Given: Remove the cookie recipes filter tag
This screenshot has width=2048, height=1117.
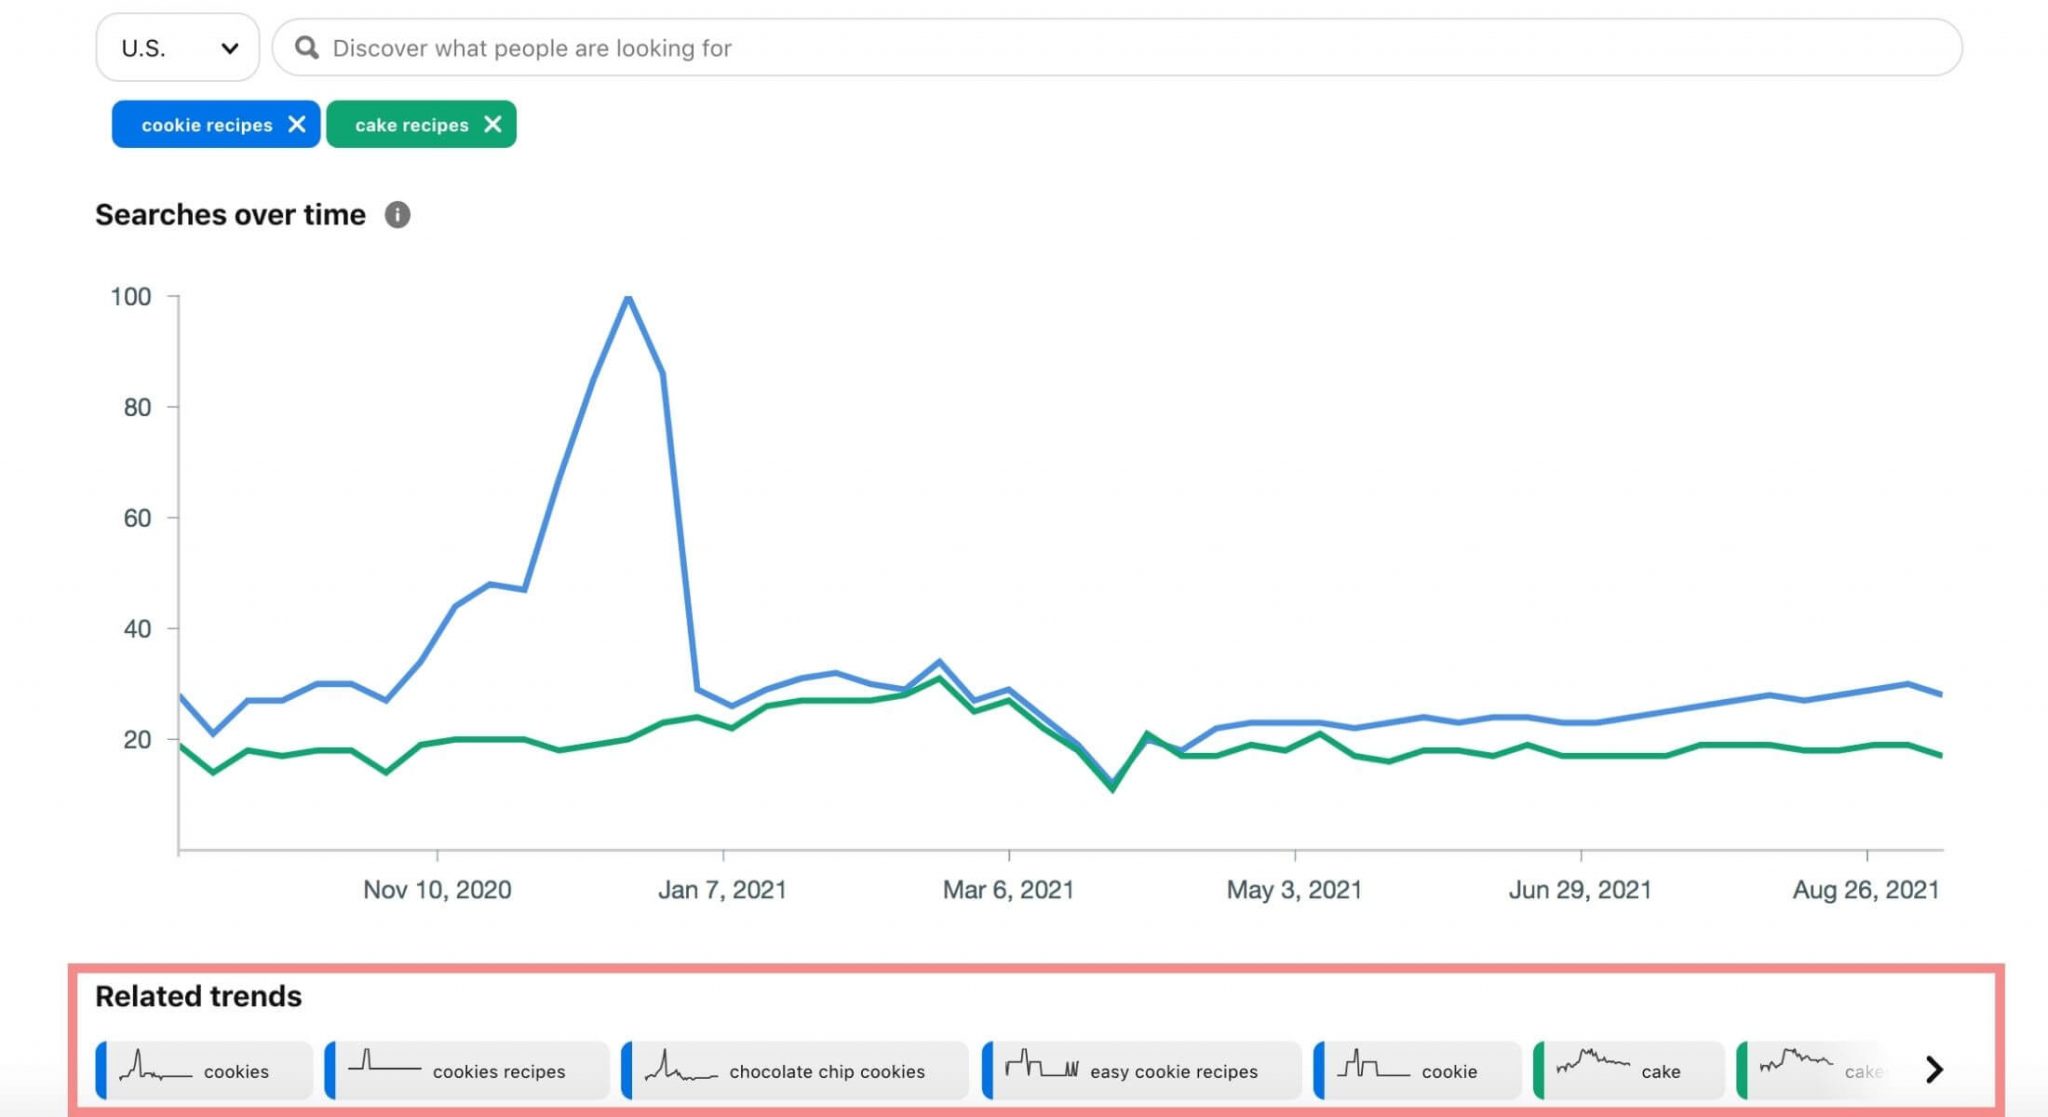Looking at the screenshot, I should click(x=297, y=124).
